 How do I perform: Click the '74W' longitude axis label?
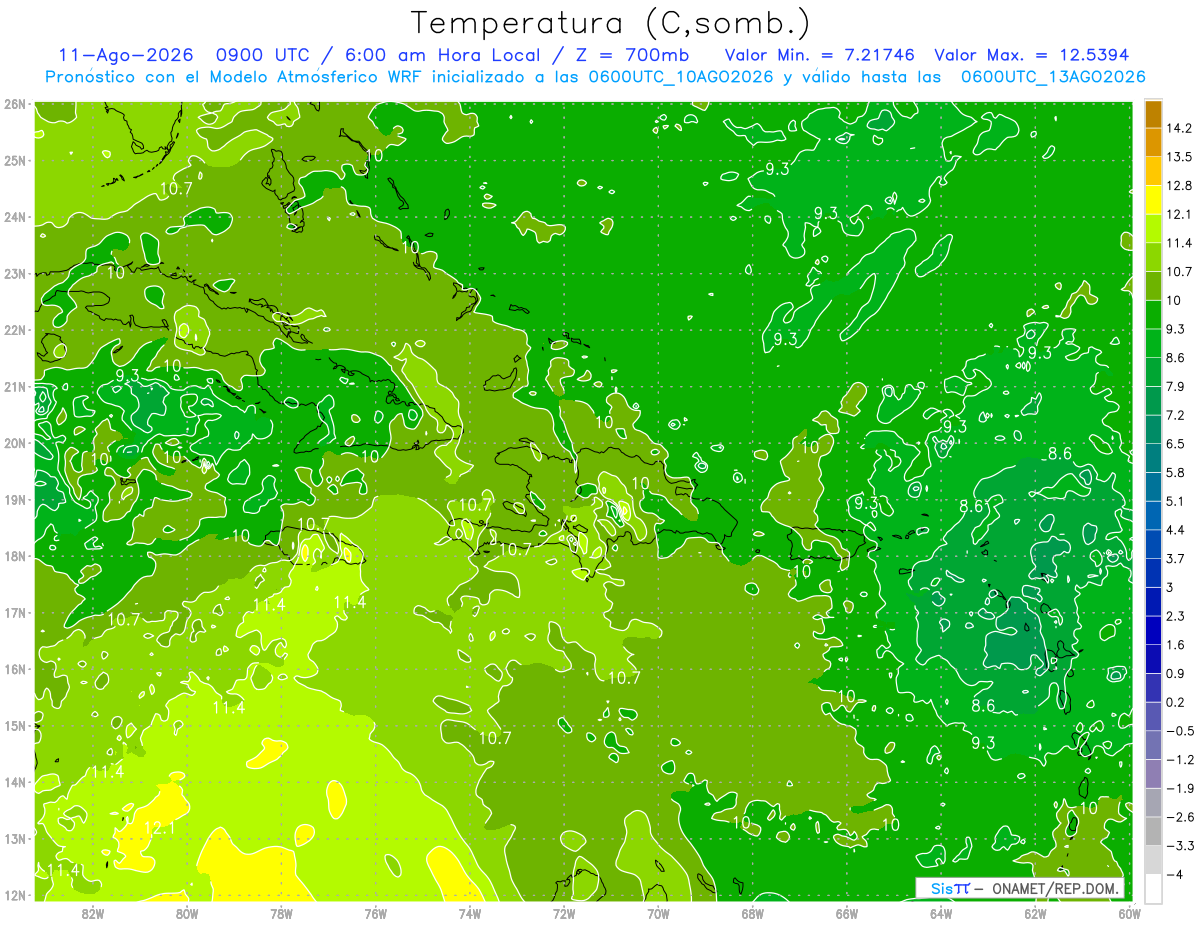click(470, 914)
